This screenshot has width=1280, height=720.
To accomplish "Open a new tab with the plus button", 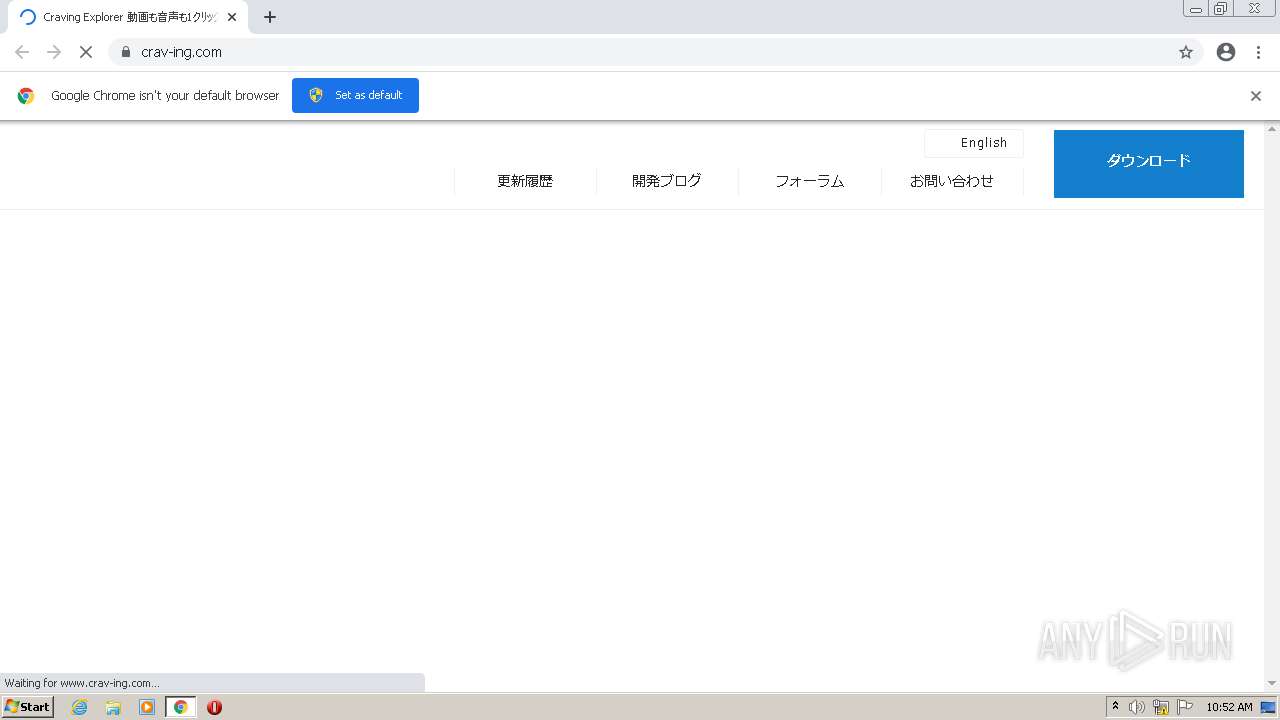I will [x=270, y=17].
